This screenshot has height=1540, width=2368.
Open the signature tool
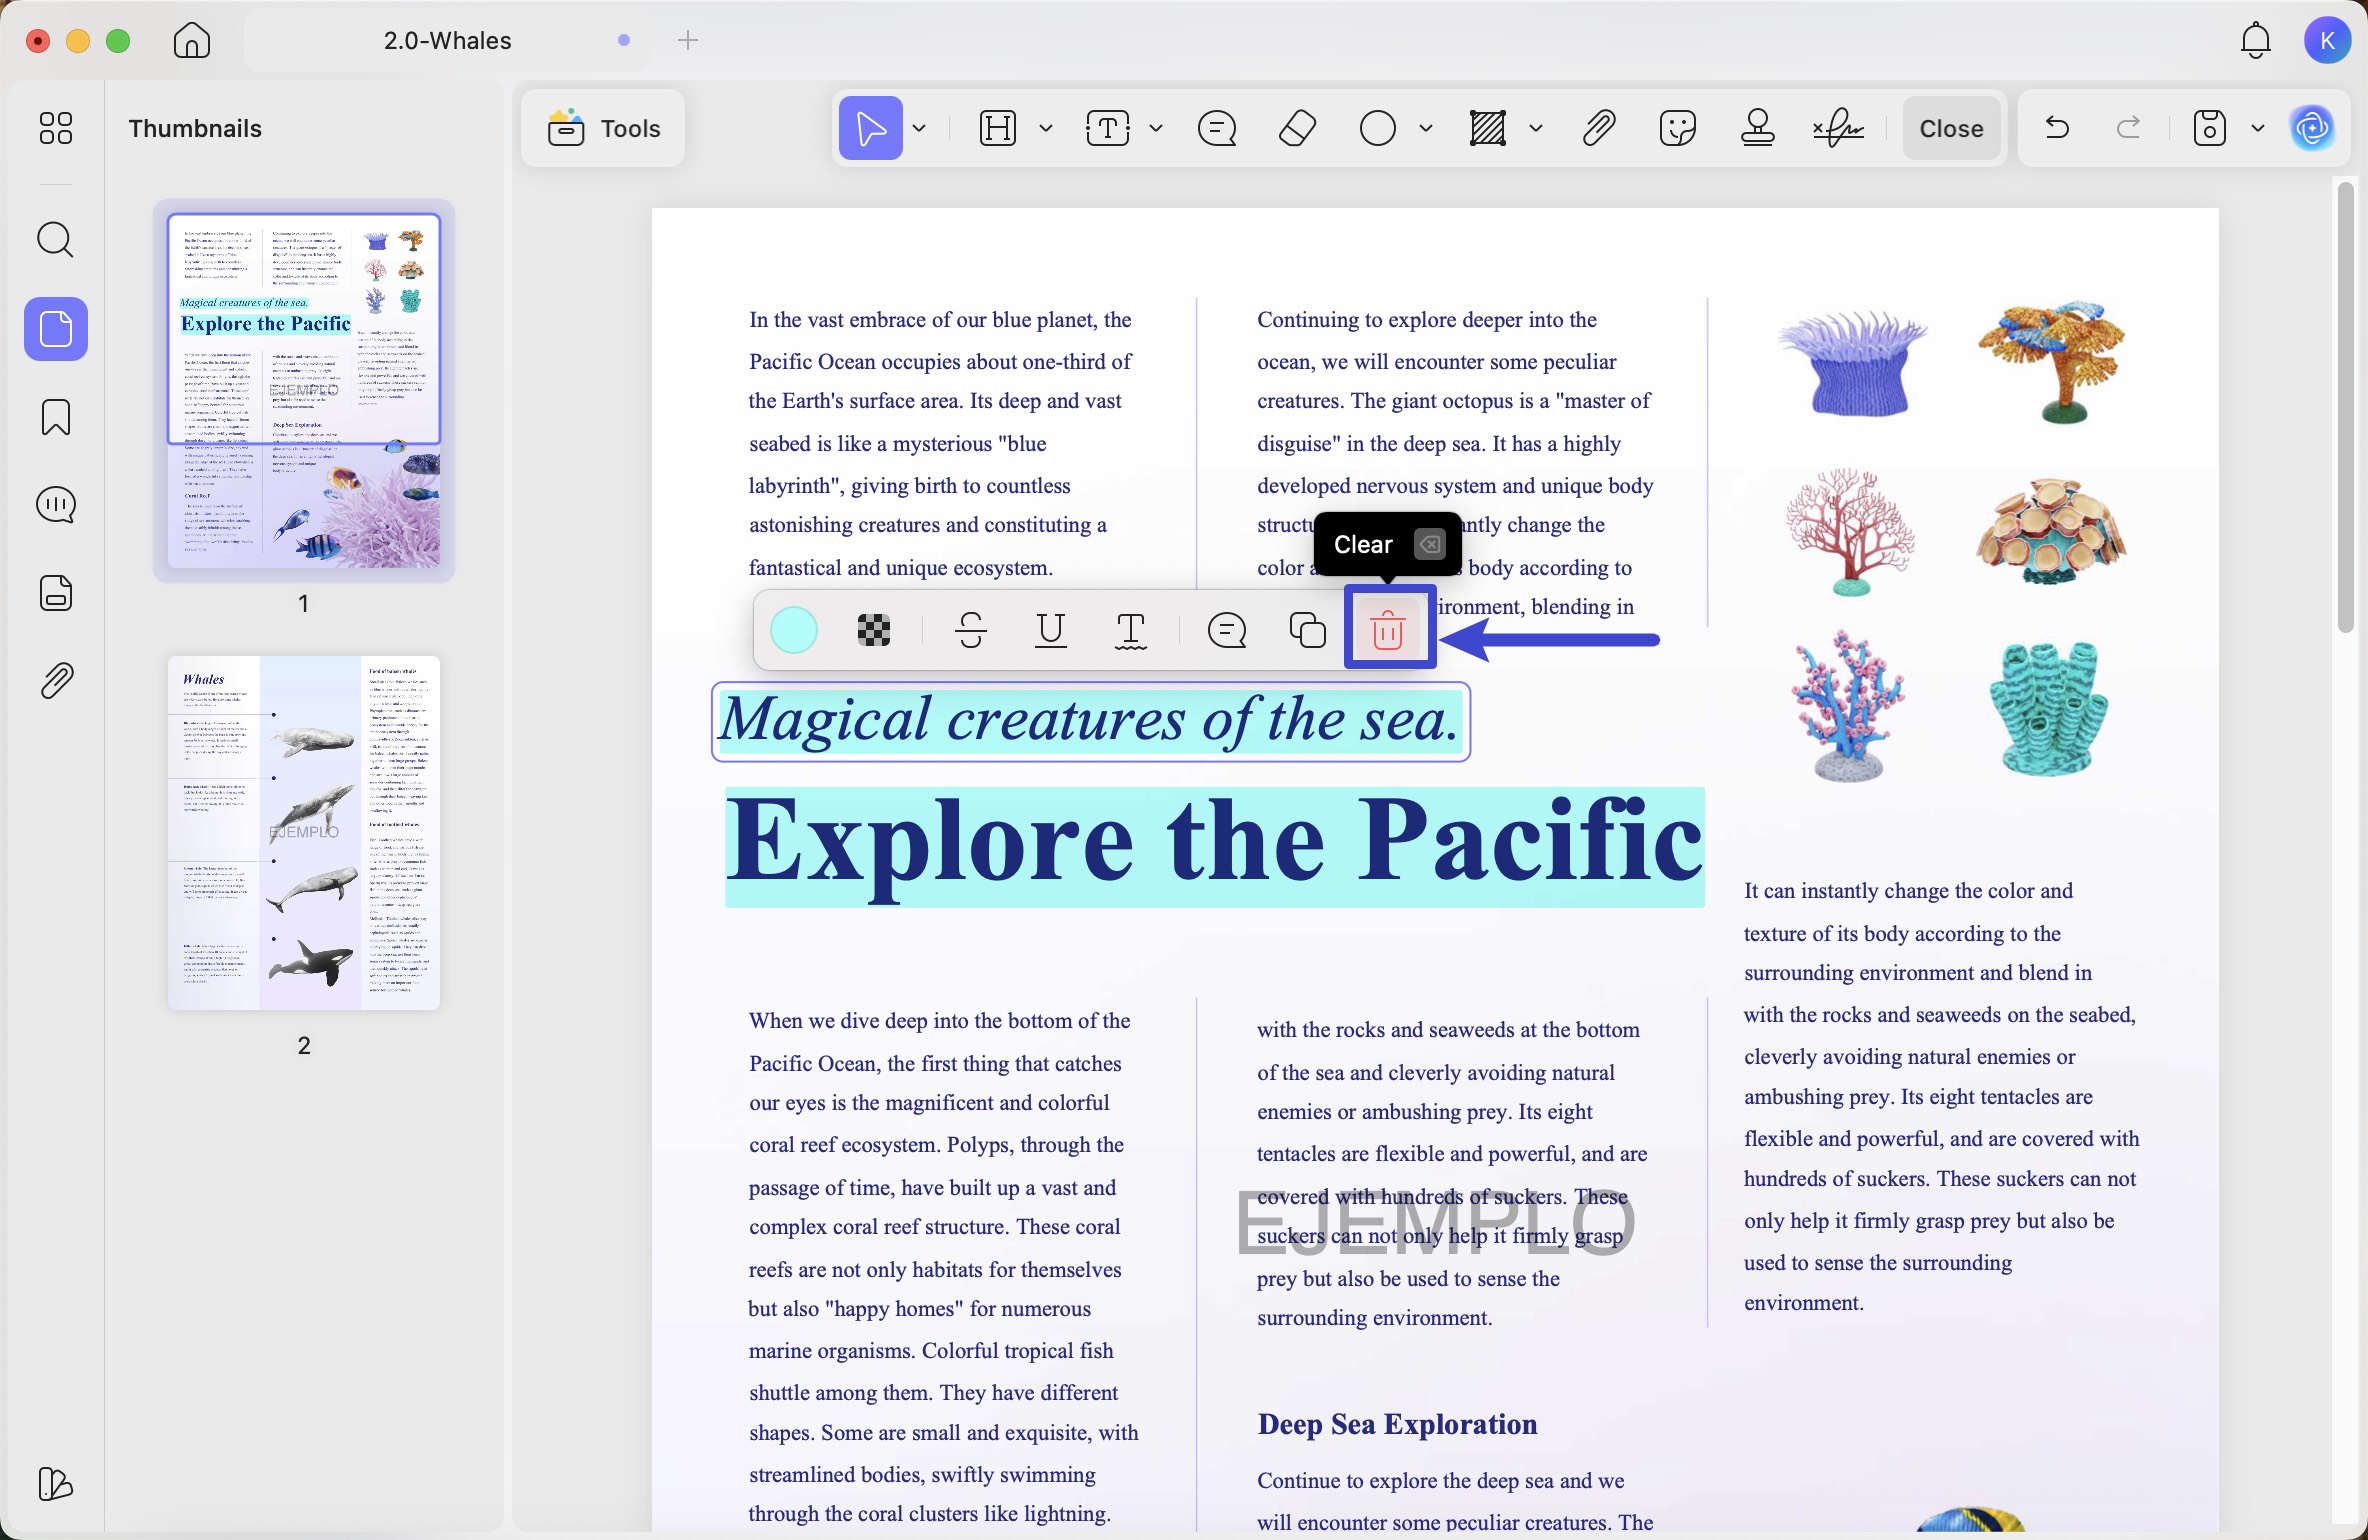(1838, 128)
